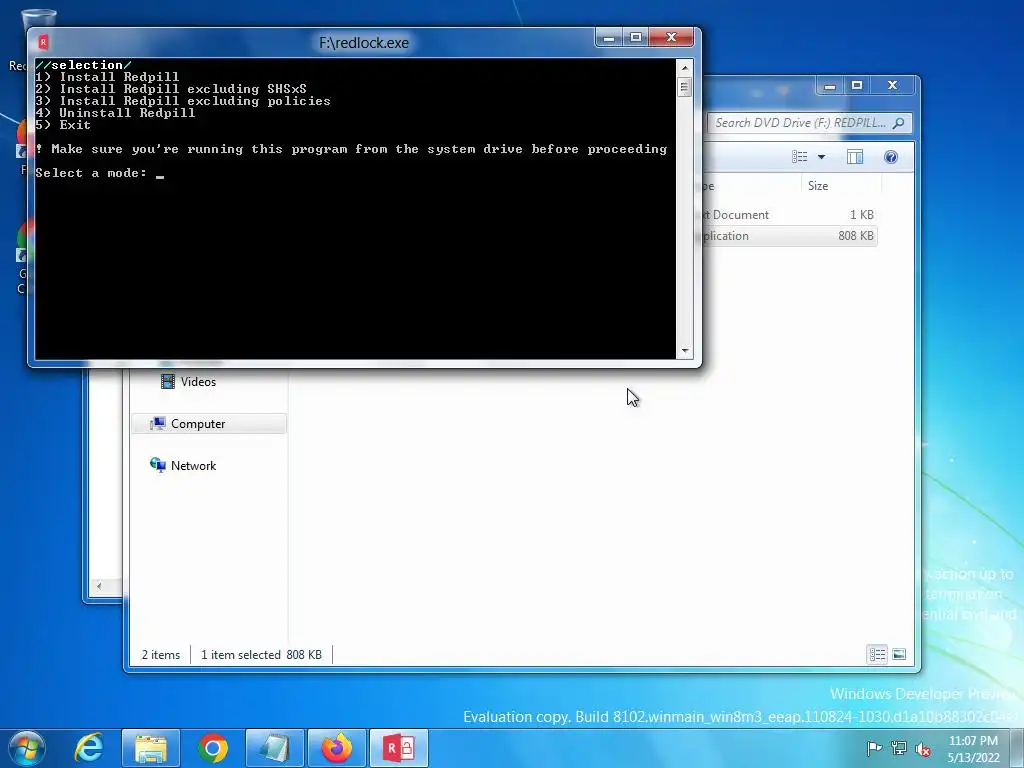Open Action Center flag tray icon

(x=874, y=748)
